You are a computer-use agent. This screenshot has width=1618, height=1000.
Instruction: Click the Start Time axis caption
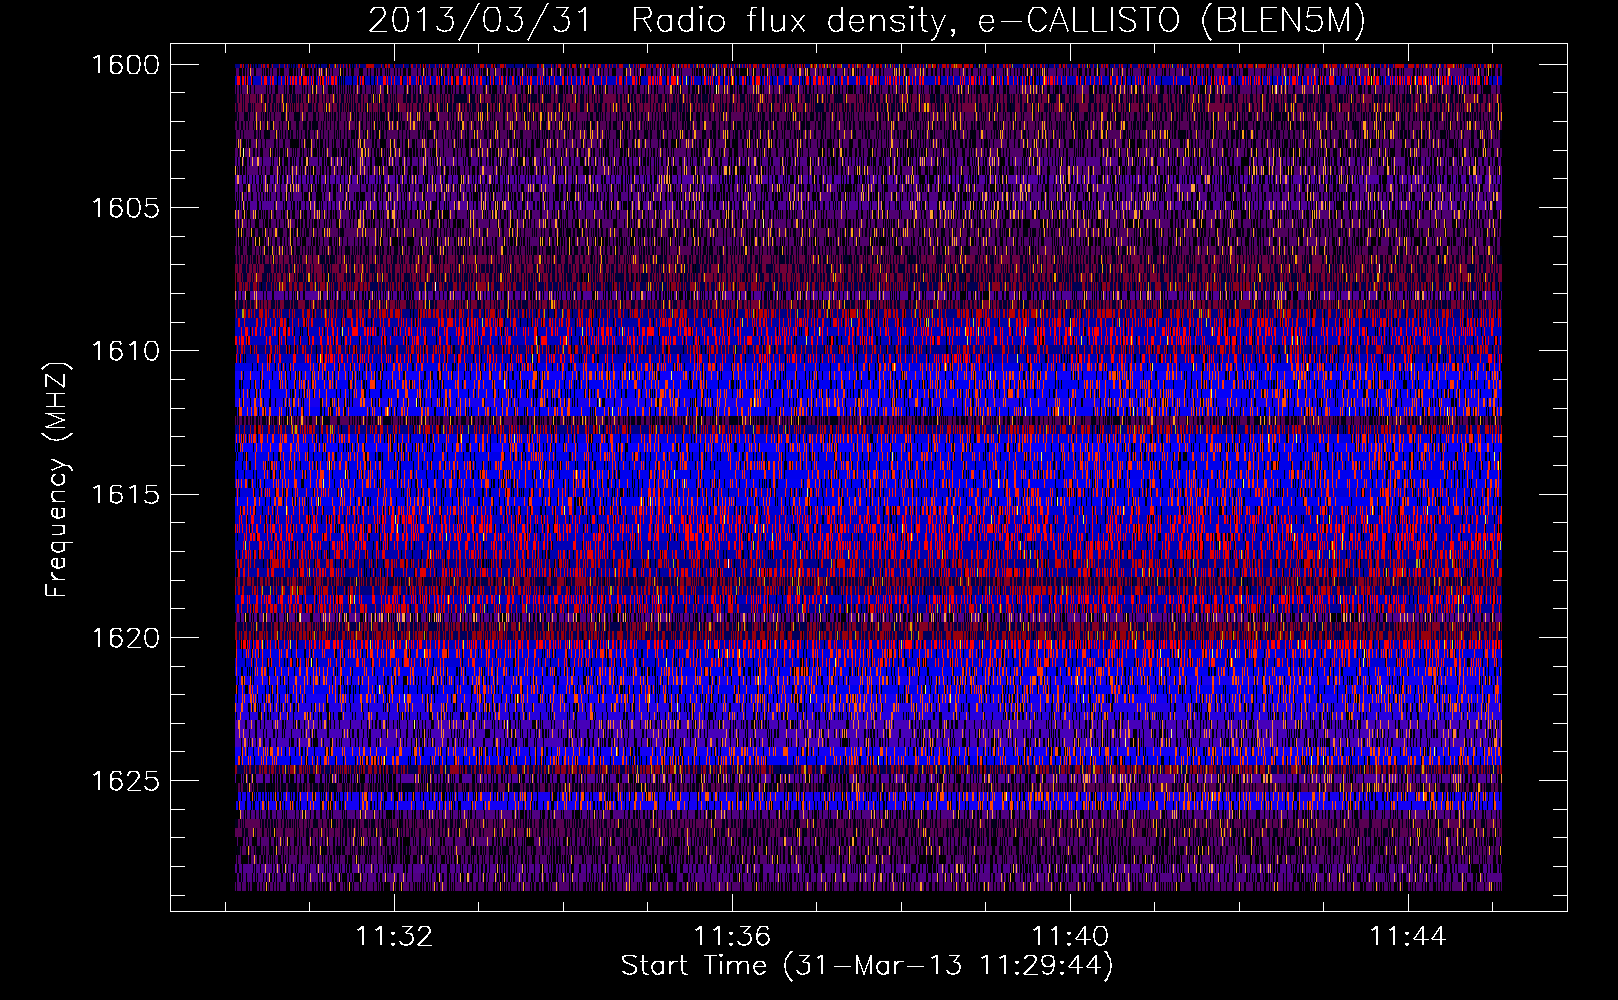pyautogui.click(x=867, y=966)
